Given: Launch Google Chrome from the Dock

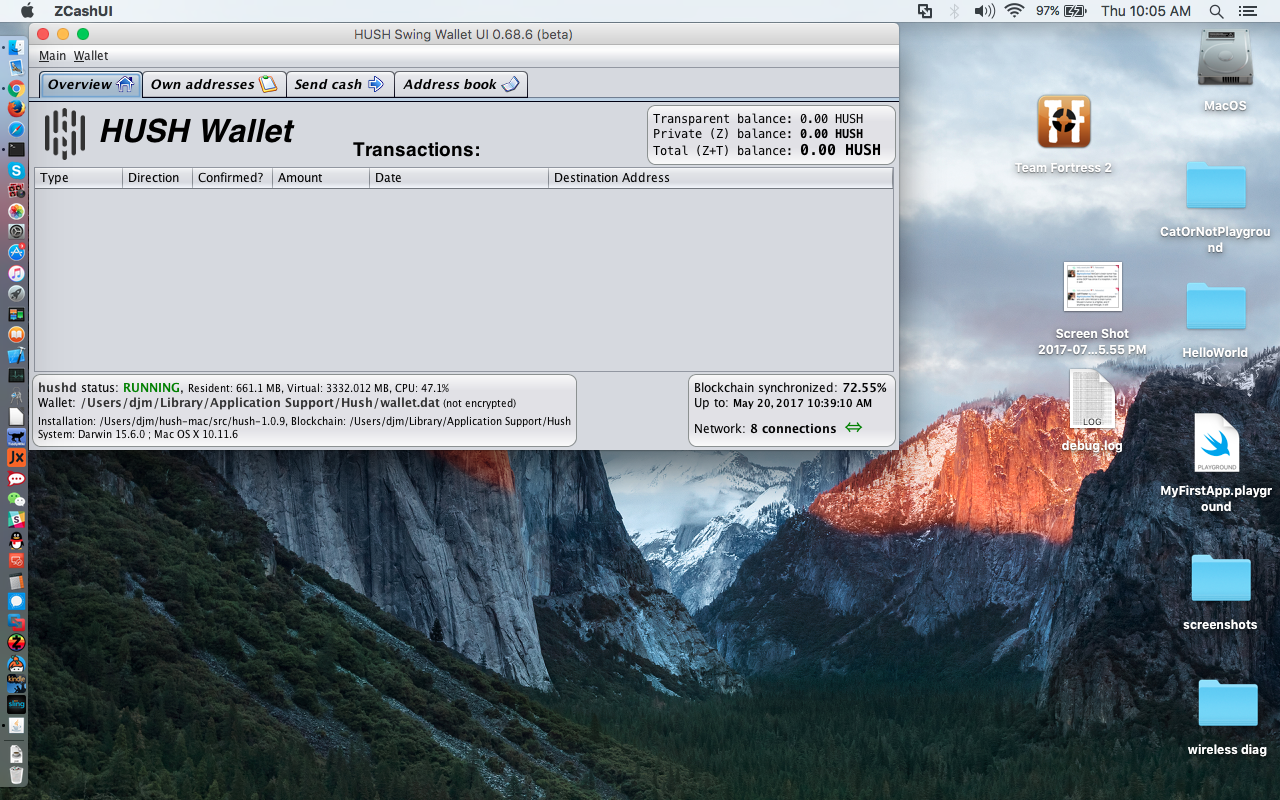Looking at the screenshot, I should point(16,89).
